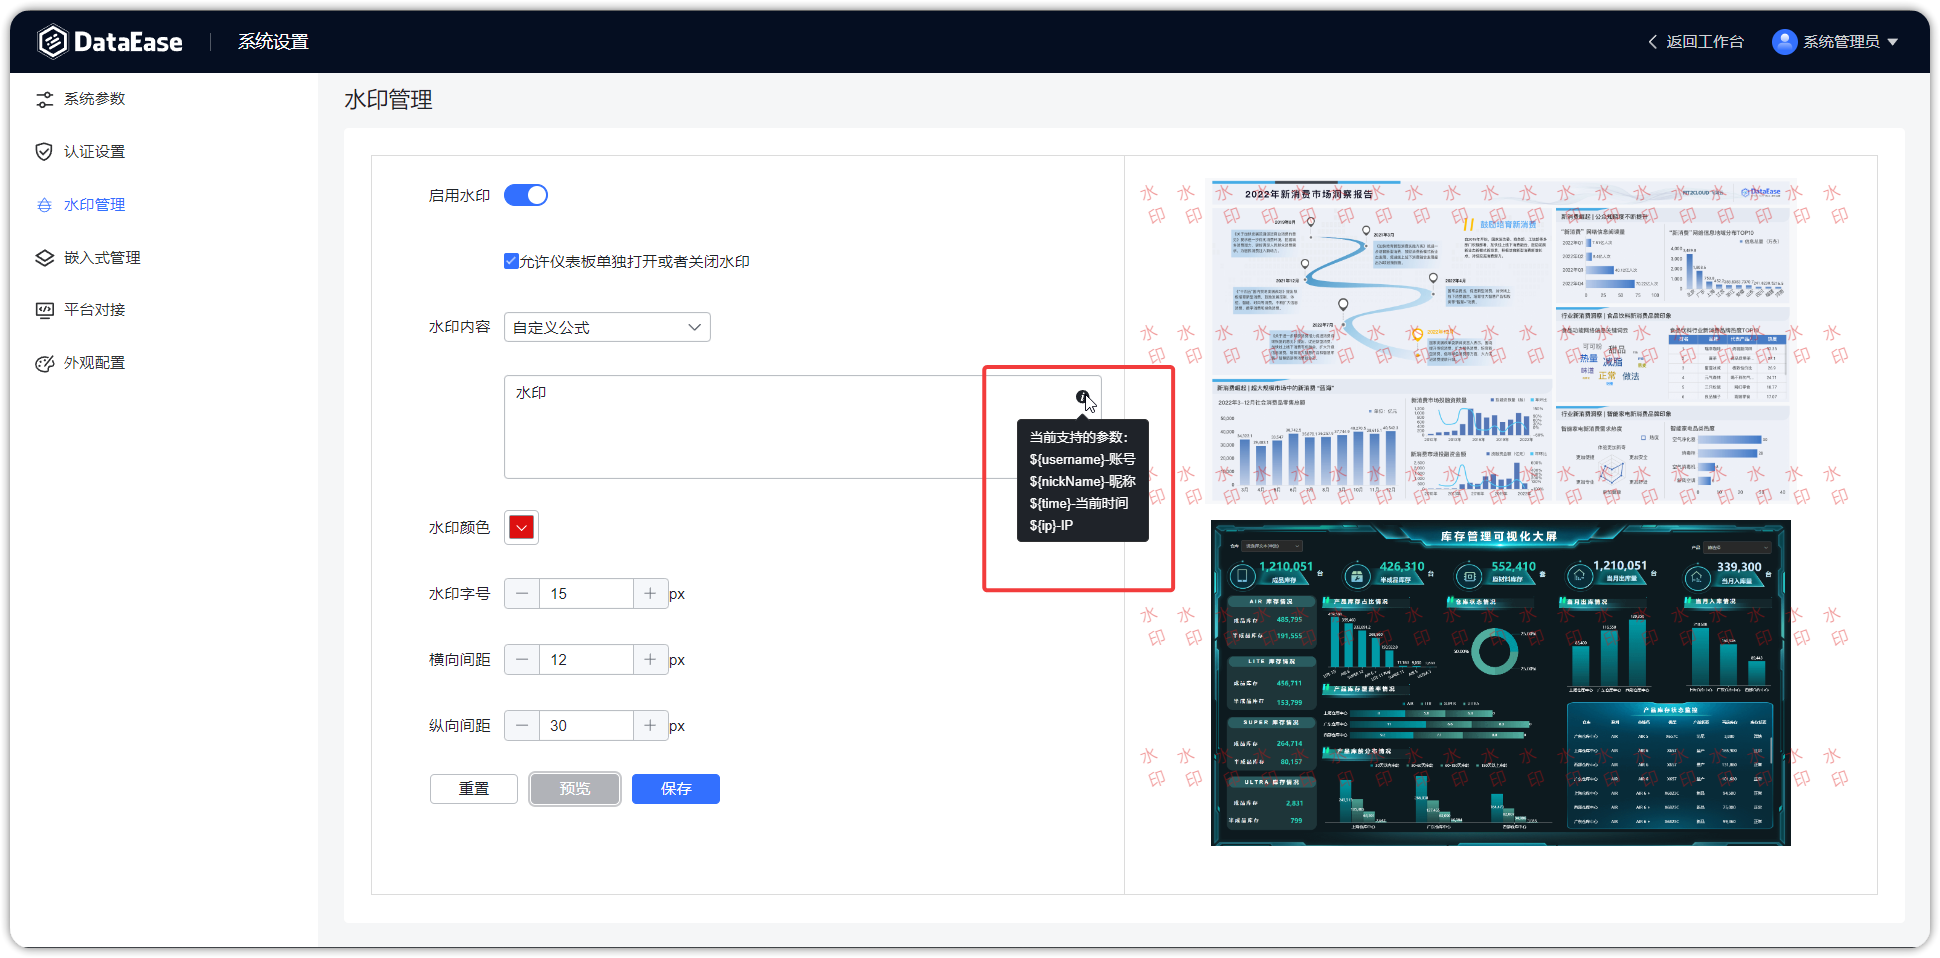Click the system administrator avatar icon
This screenshot has height=958, width=1940.
(x=1784, y=42)
